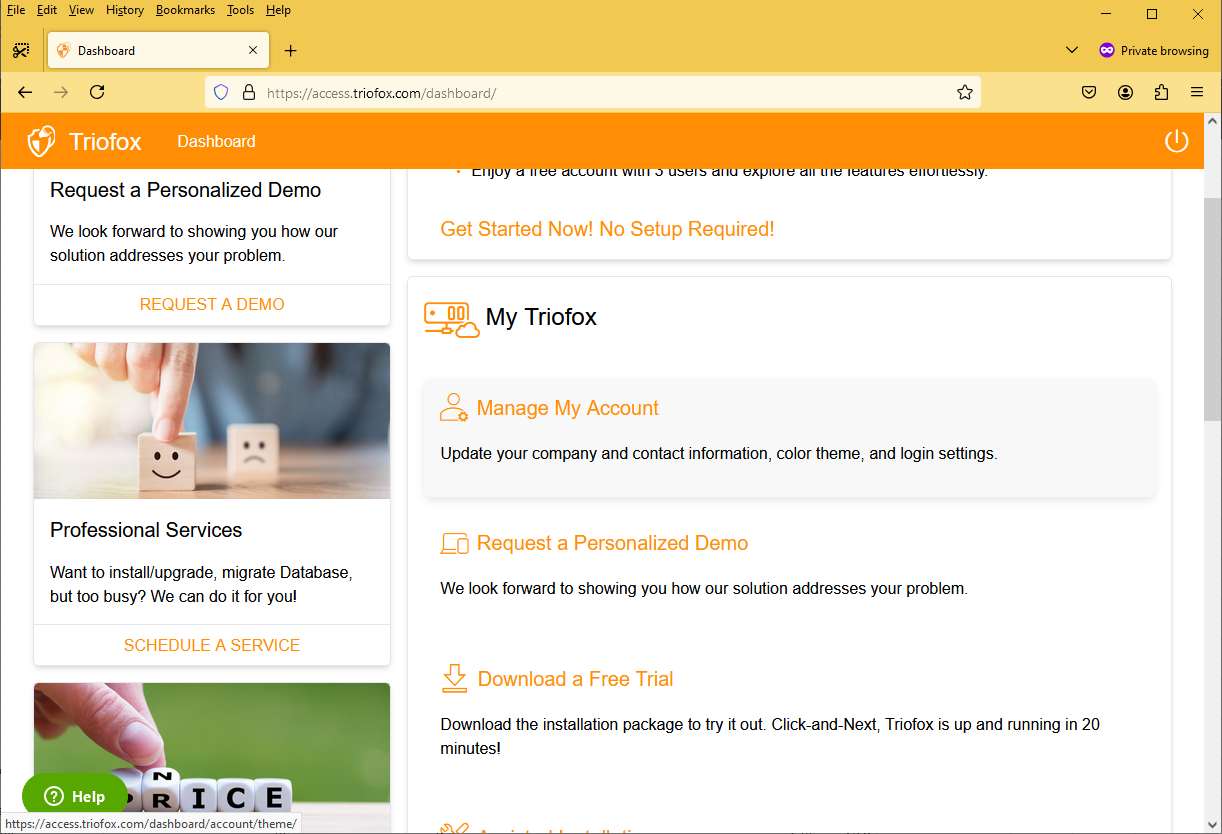Click the Dashboard link in orange header
The height and width of the screenshot is (834, 1222).
[x=216, y=141]
